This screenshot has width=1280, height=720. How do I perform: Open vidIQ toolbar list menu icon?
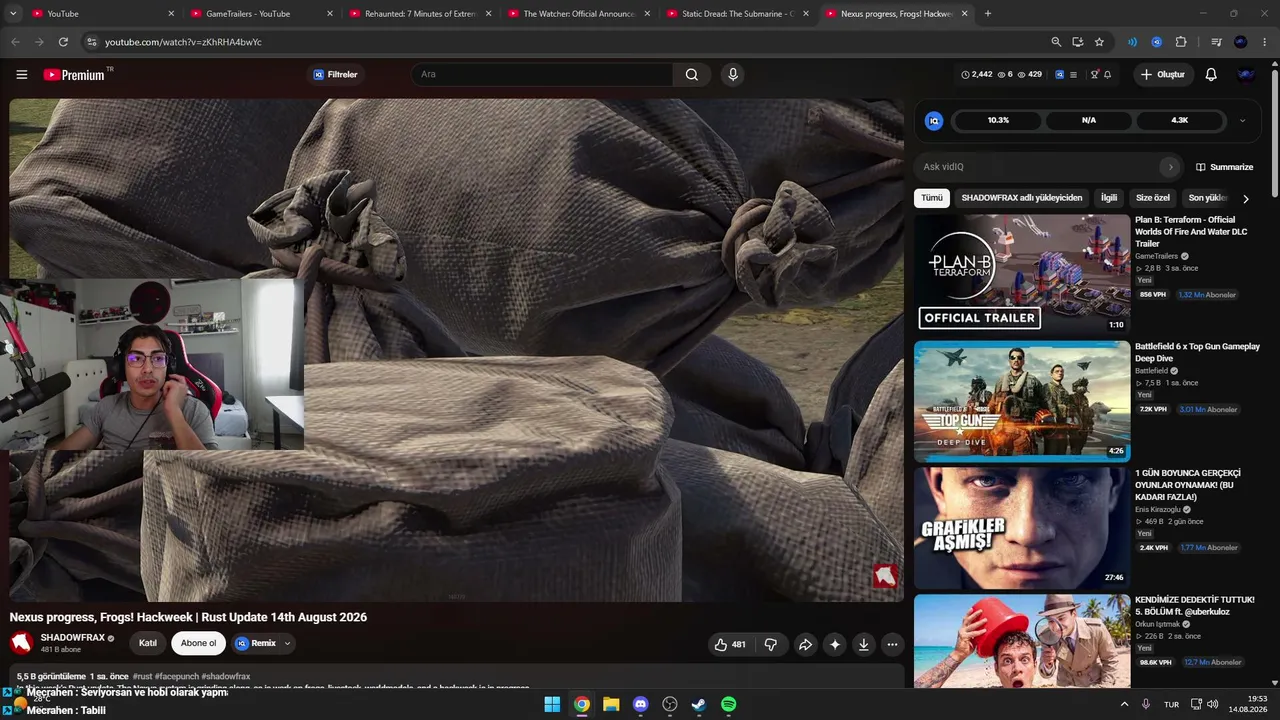click(1073, 74)
